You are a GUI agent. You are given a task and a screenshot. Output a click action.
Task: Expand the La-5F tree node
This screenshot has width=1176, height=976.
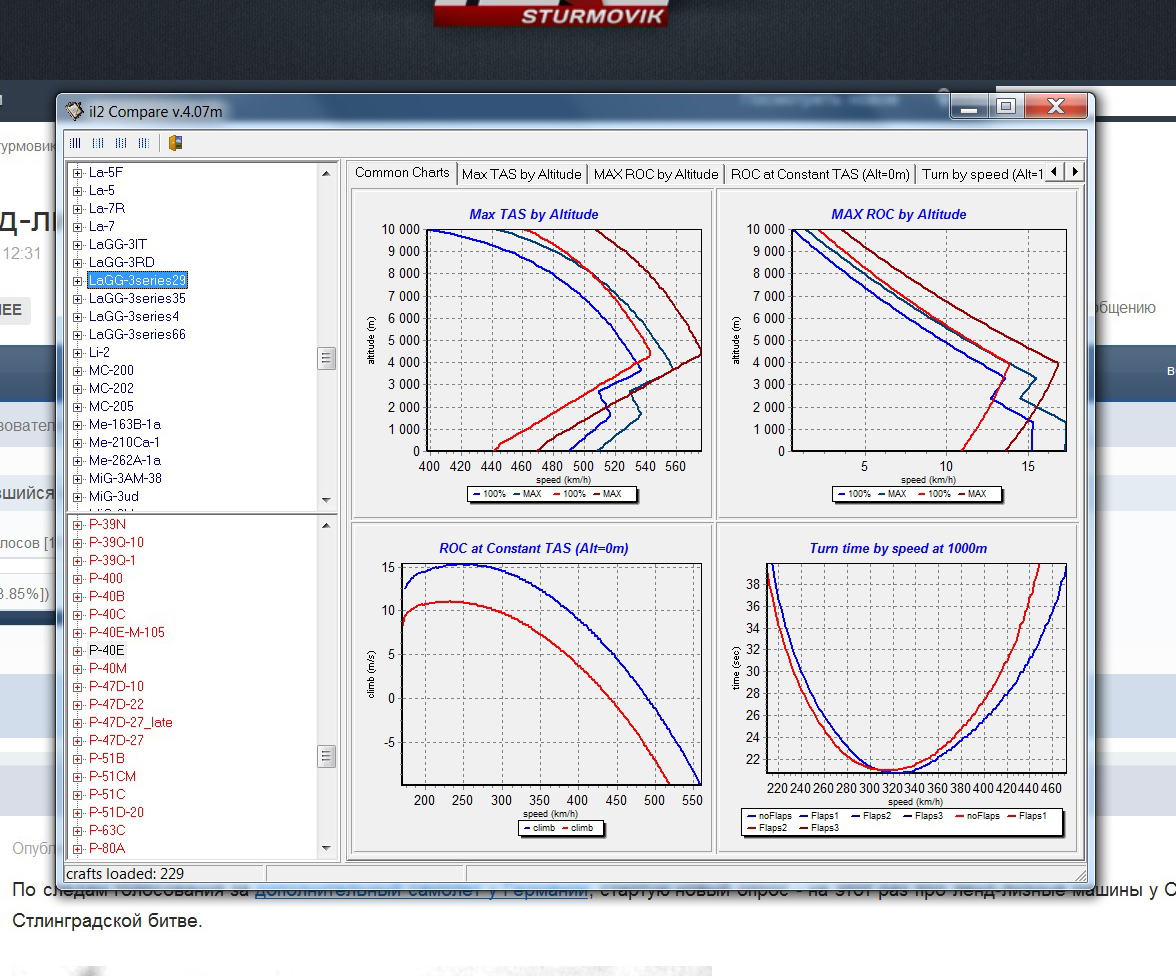click(x=77, y=173)
